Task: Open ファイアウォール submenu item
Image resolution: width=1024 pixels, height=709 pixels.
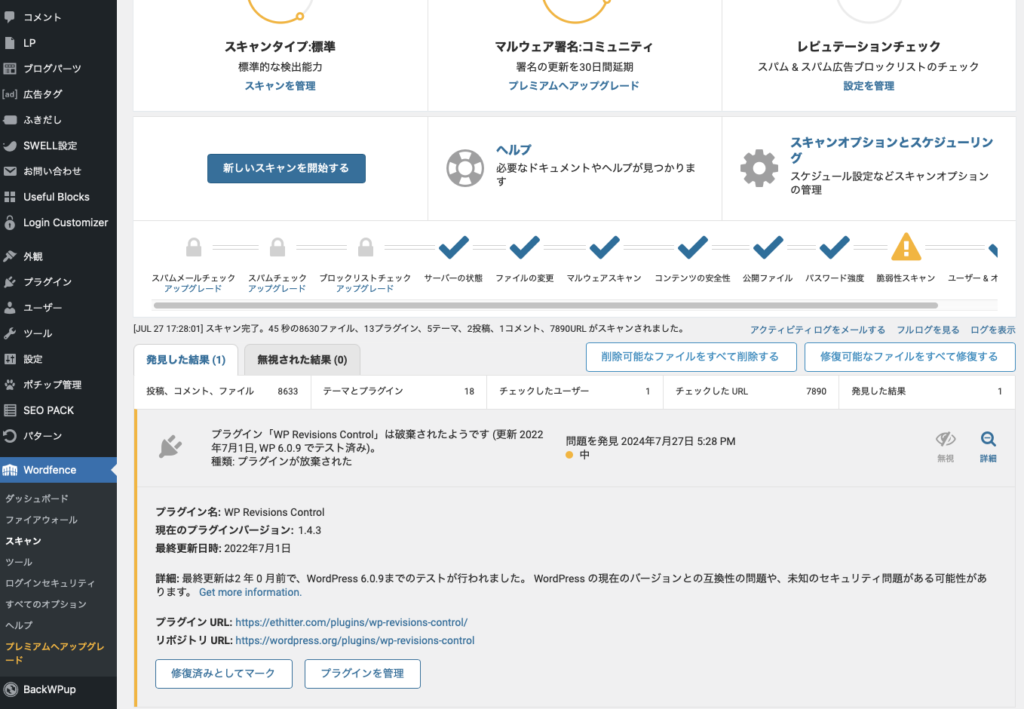Action: coord(41,520)
